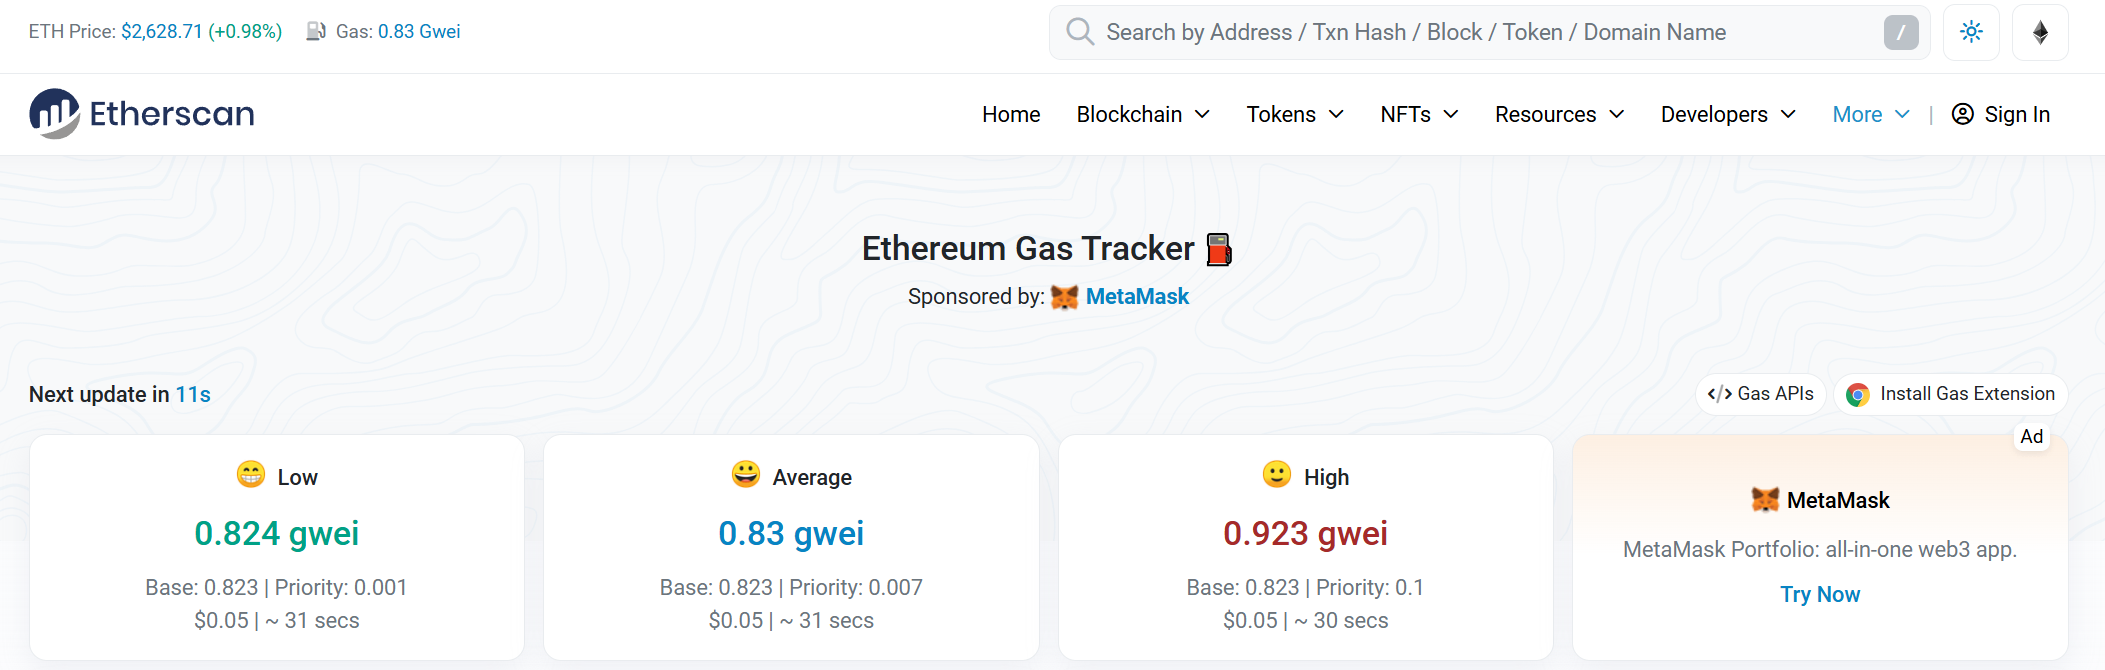
Task: Open the Resources menu
Action: (1559, 114)
